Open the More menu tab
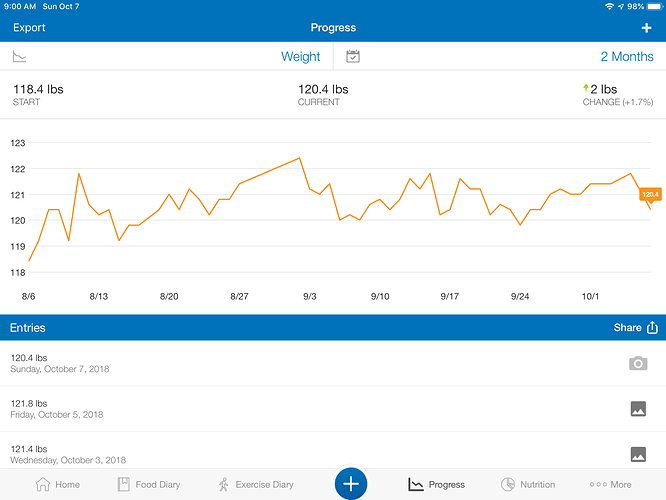Screen dimensions: 666x500 tap(610, 484)
